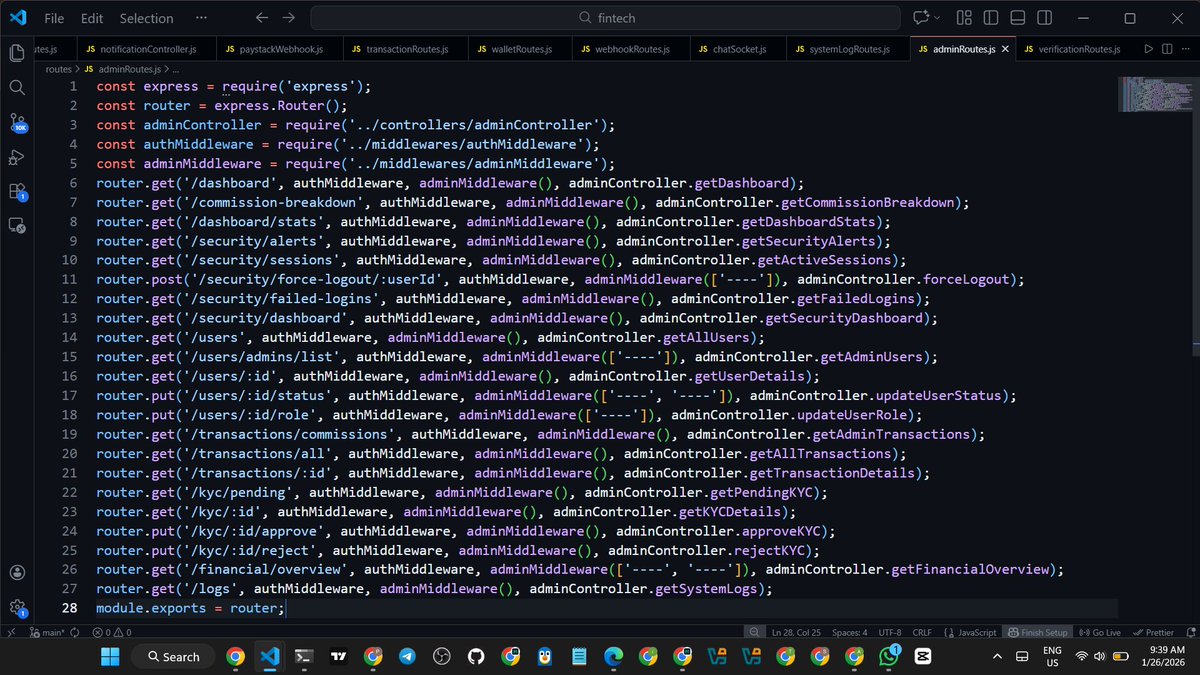Switch to the transactionRoutes.js tab
Screen dimensions: 1200x675
point(407,49)
